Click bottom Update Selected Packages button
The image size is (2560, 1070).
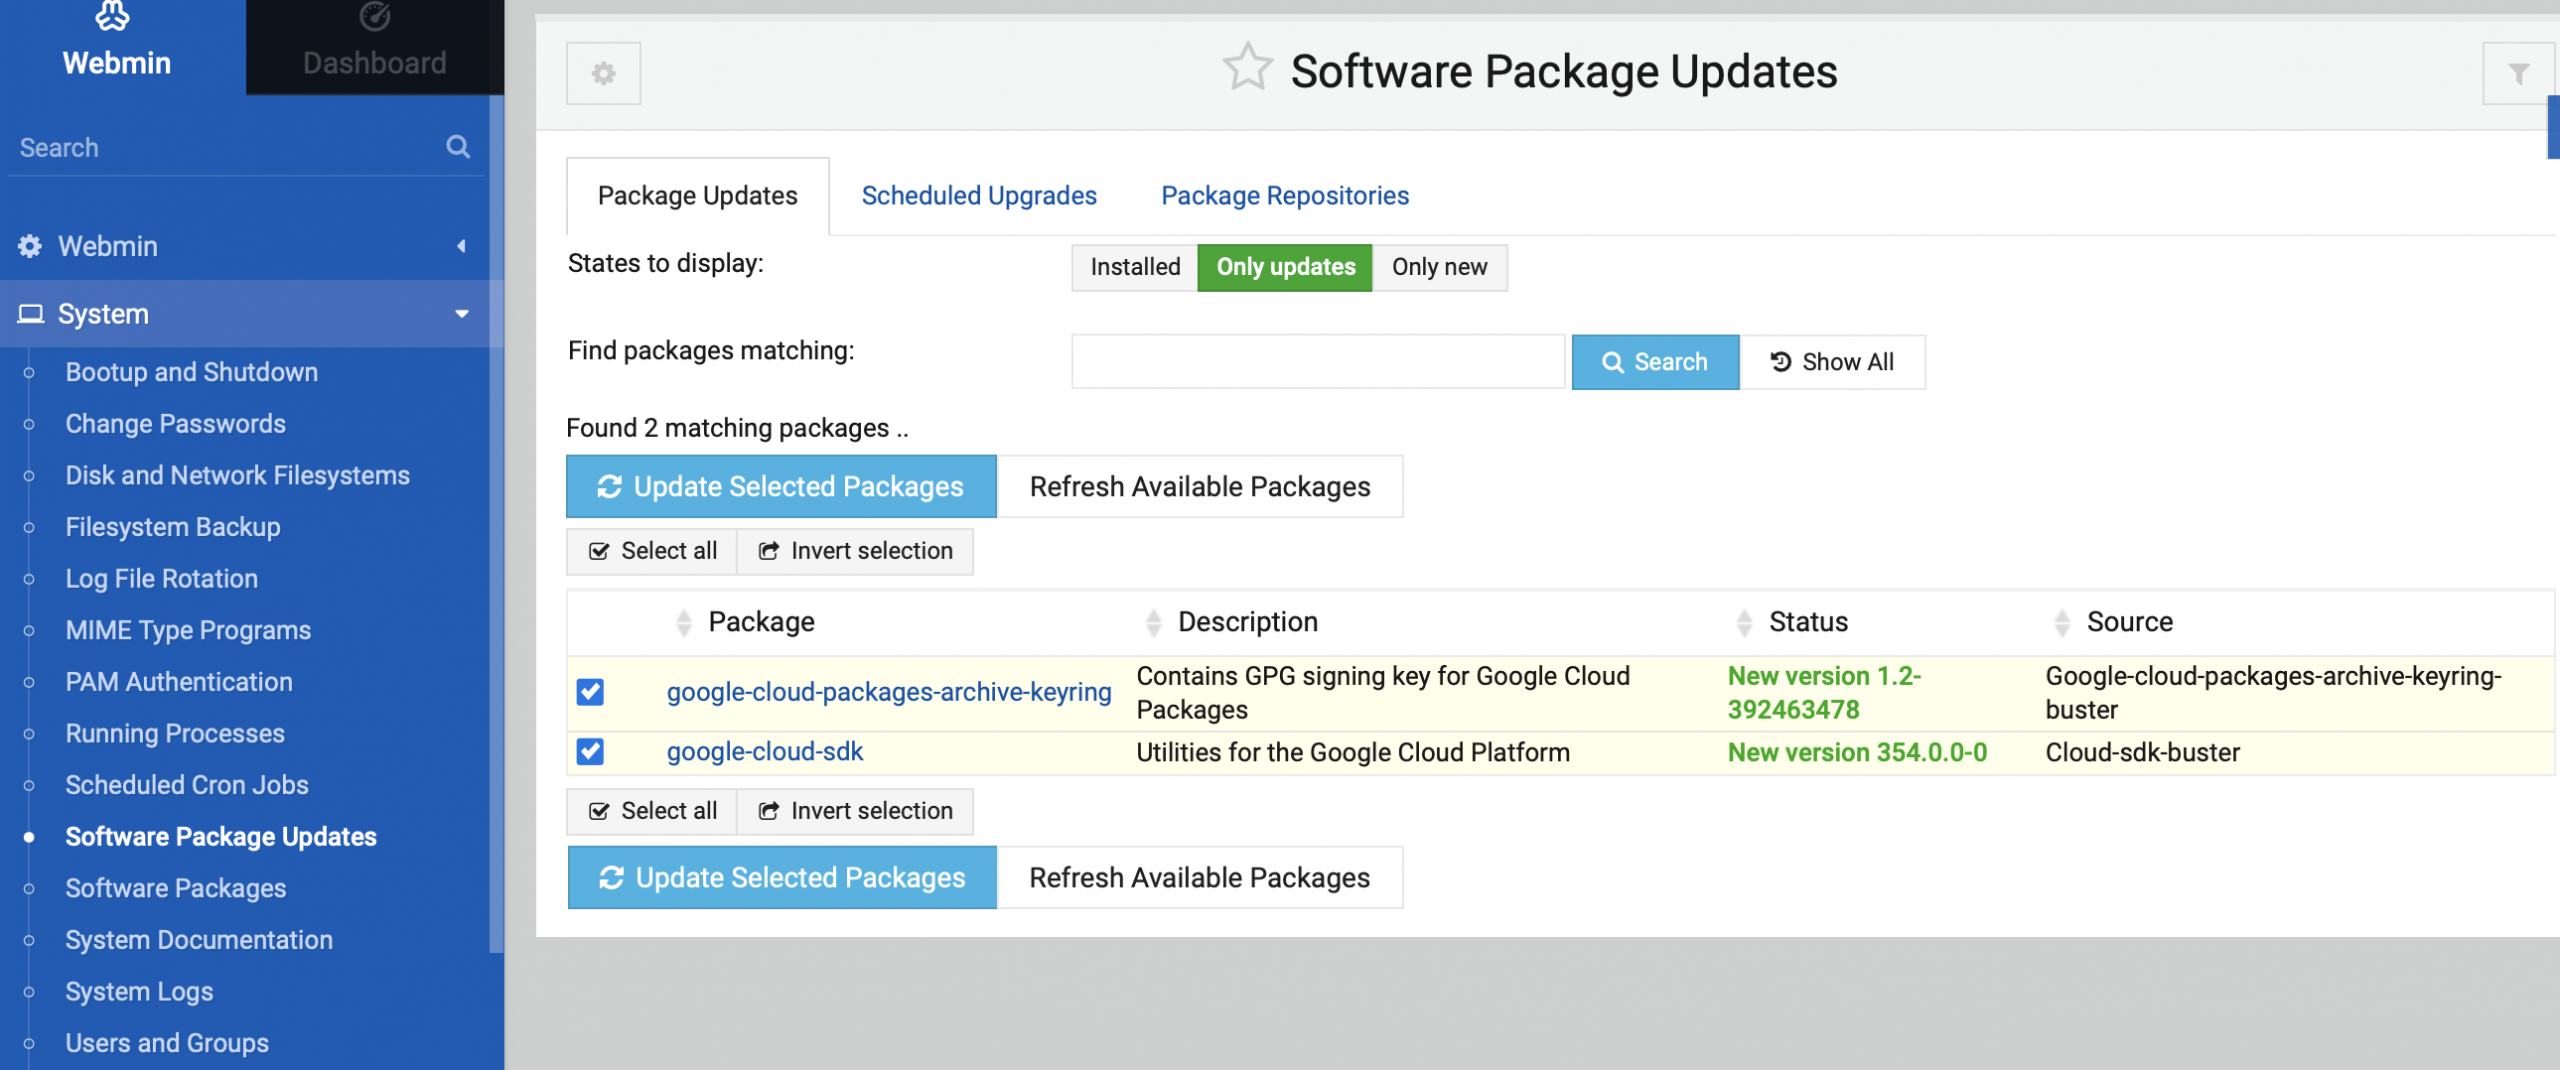[782, 878]
